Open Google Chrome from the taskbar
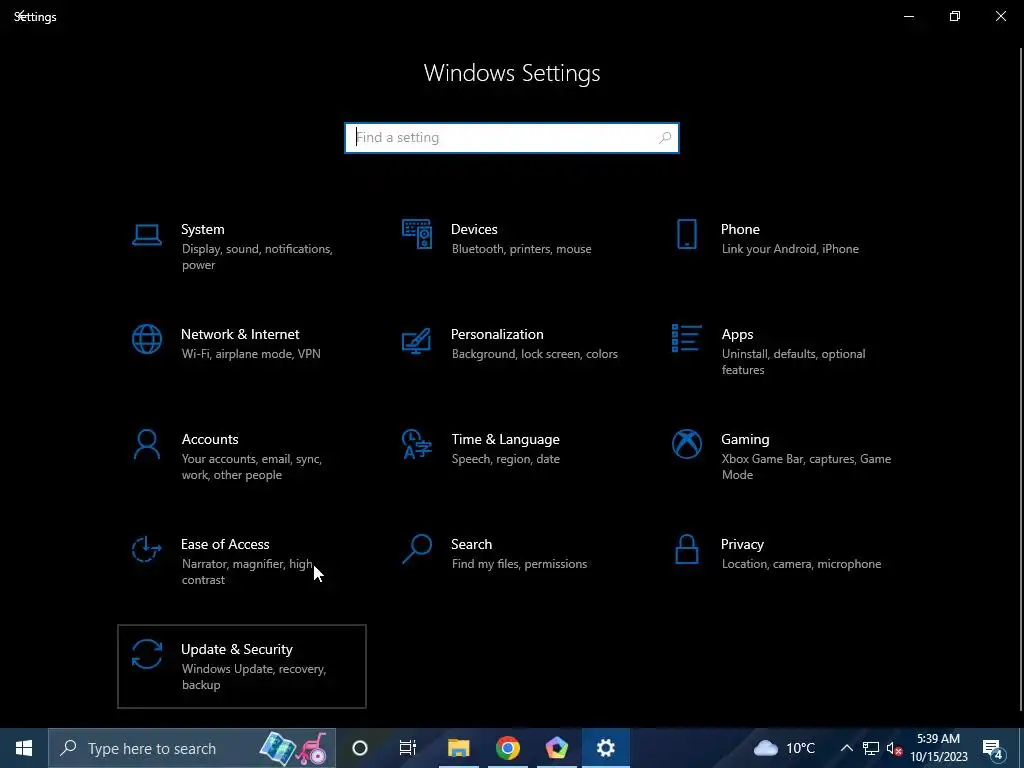Image resolution: width=1024 pixels, height=768 pixels. click(507, 748)
